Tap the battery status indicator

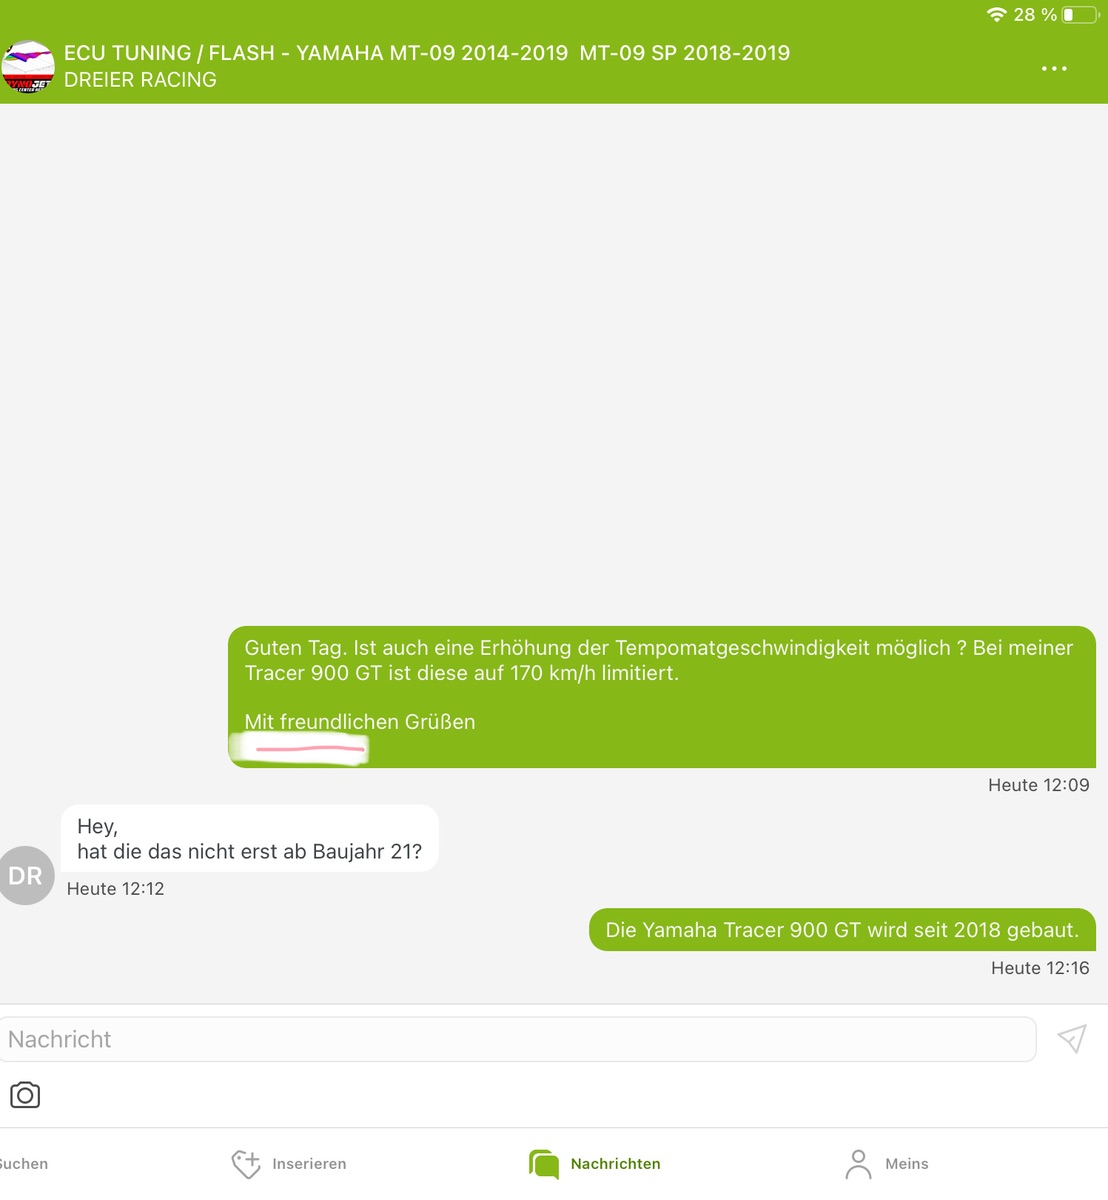tap(1080, 15)
